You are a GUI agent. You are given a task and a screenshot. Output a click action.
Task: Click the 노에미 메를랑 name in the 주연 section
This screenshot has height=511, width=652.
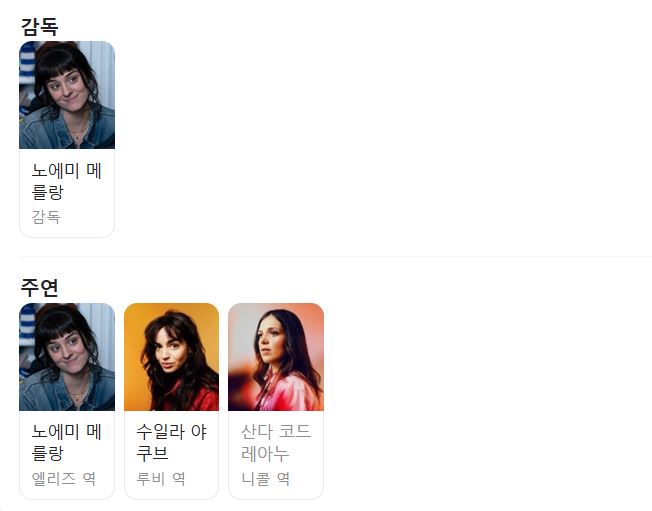67,442
